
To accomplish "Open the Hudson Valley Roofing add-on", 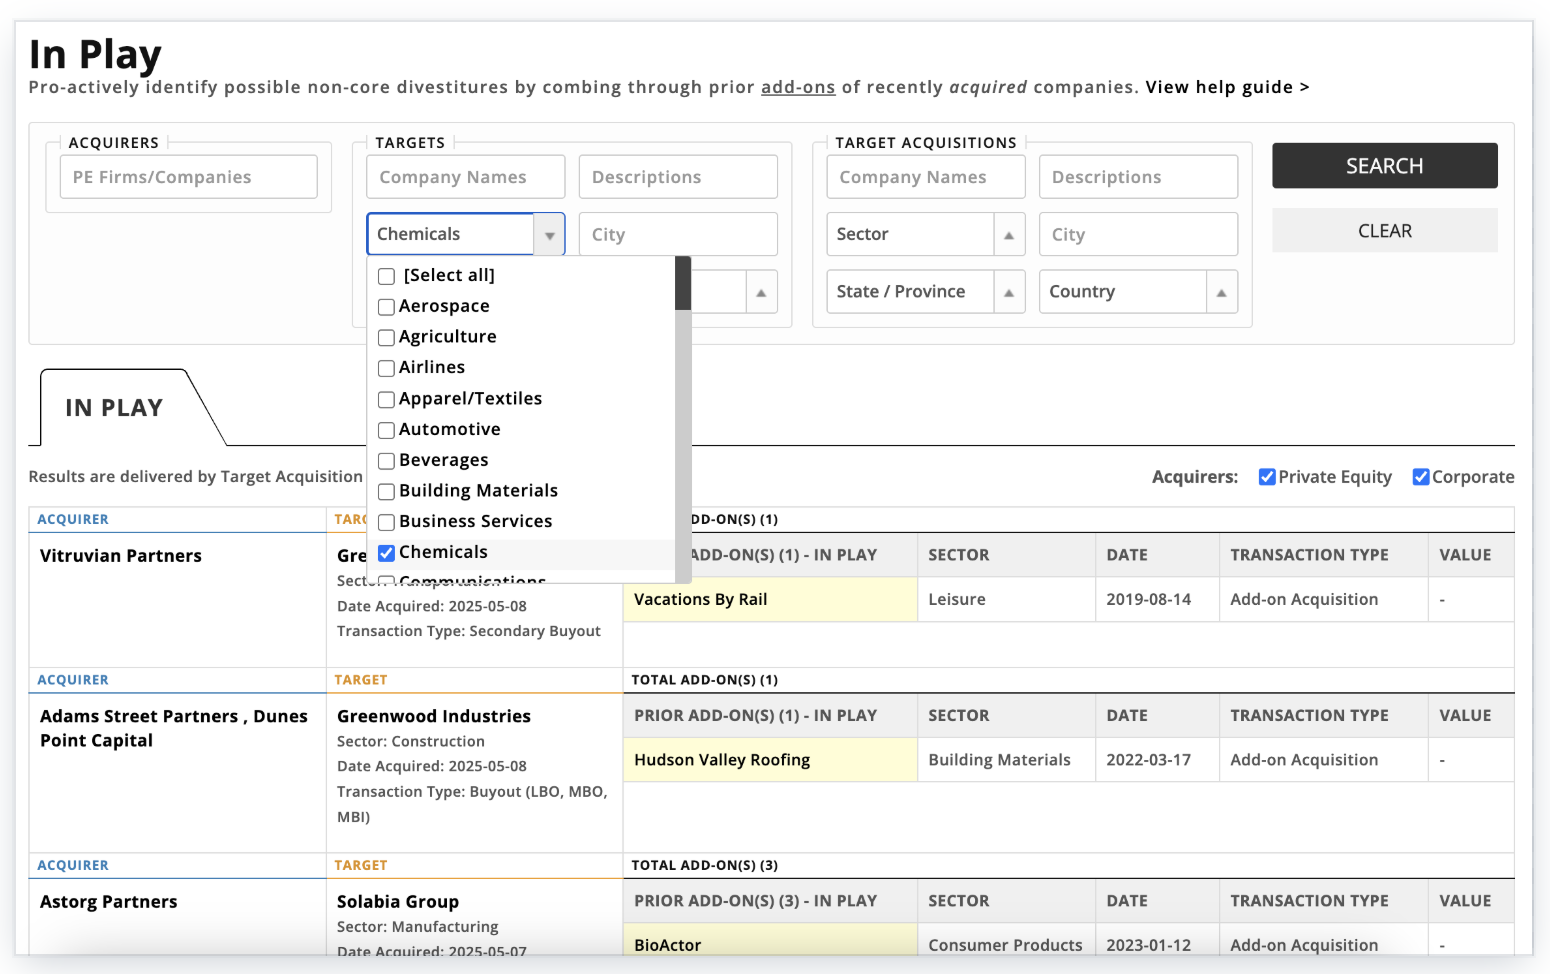I will (x=722, y=760).
